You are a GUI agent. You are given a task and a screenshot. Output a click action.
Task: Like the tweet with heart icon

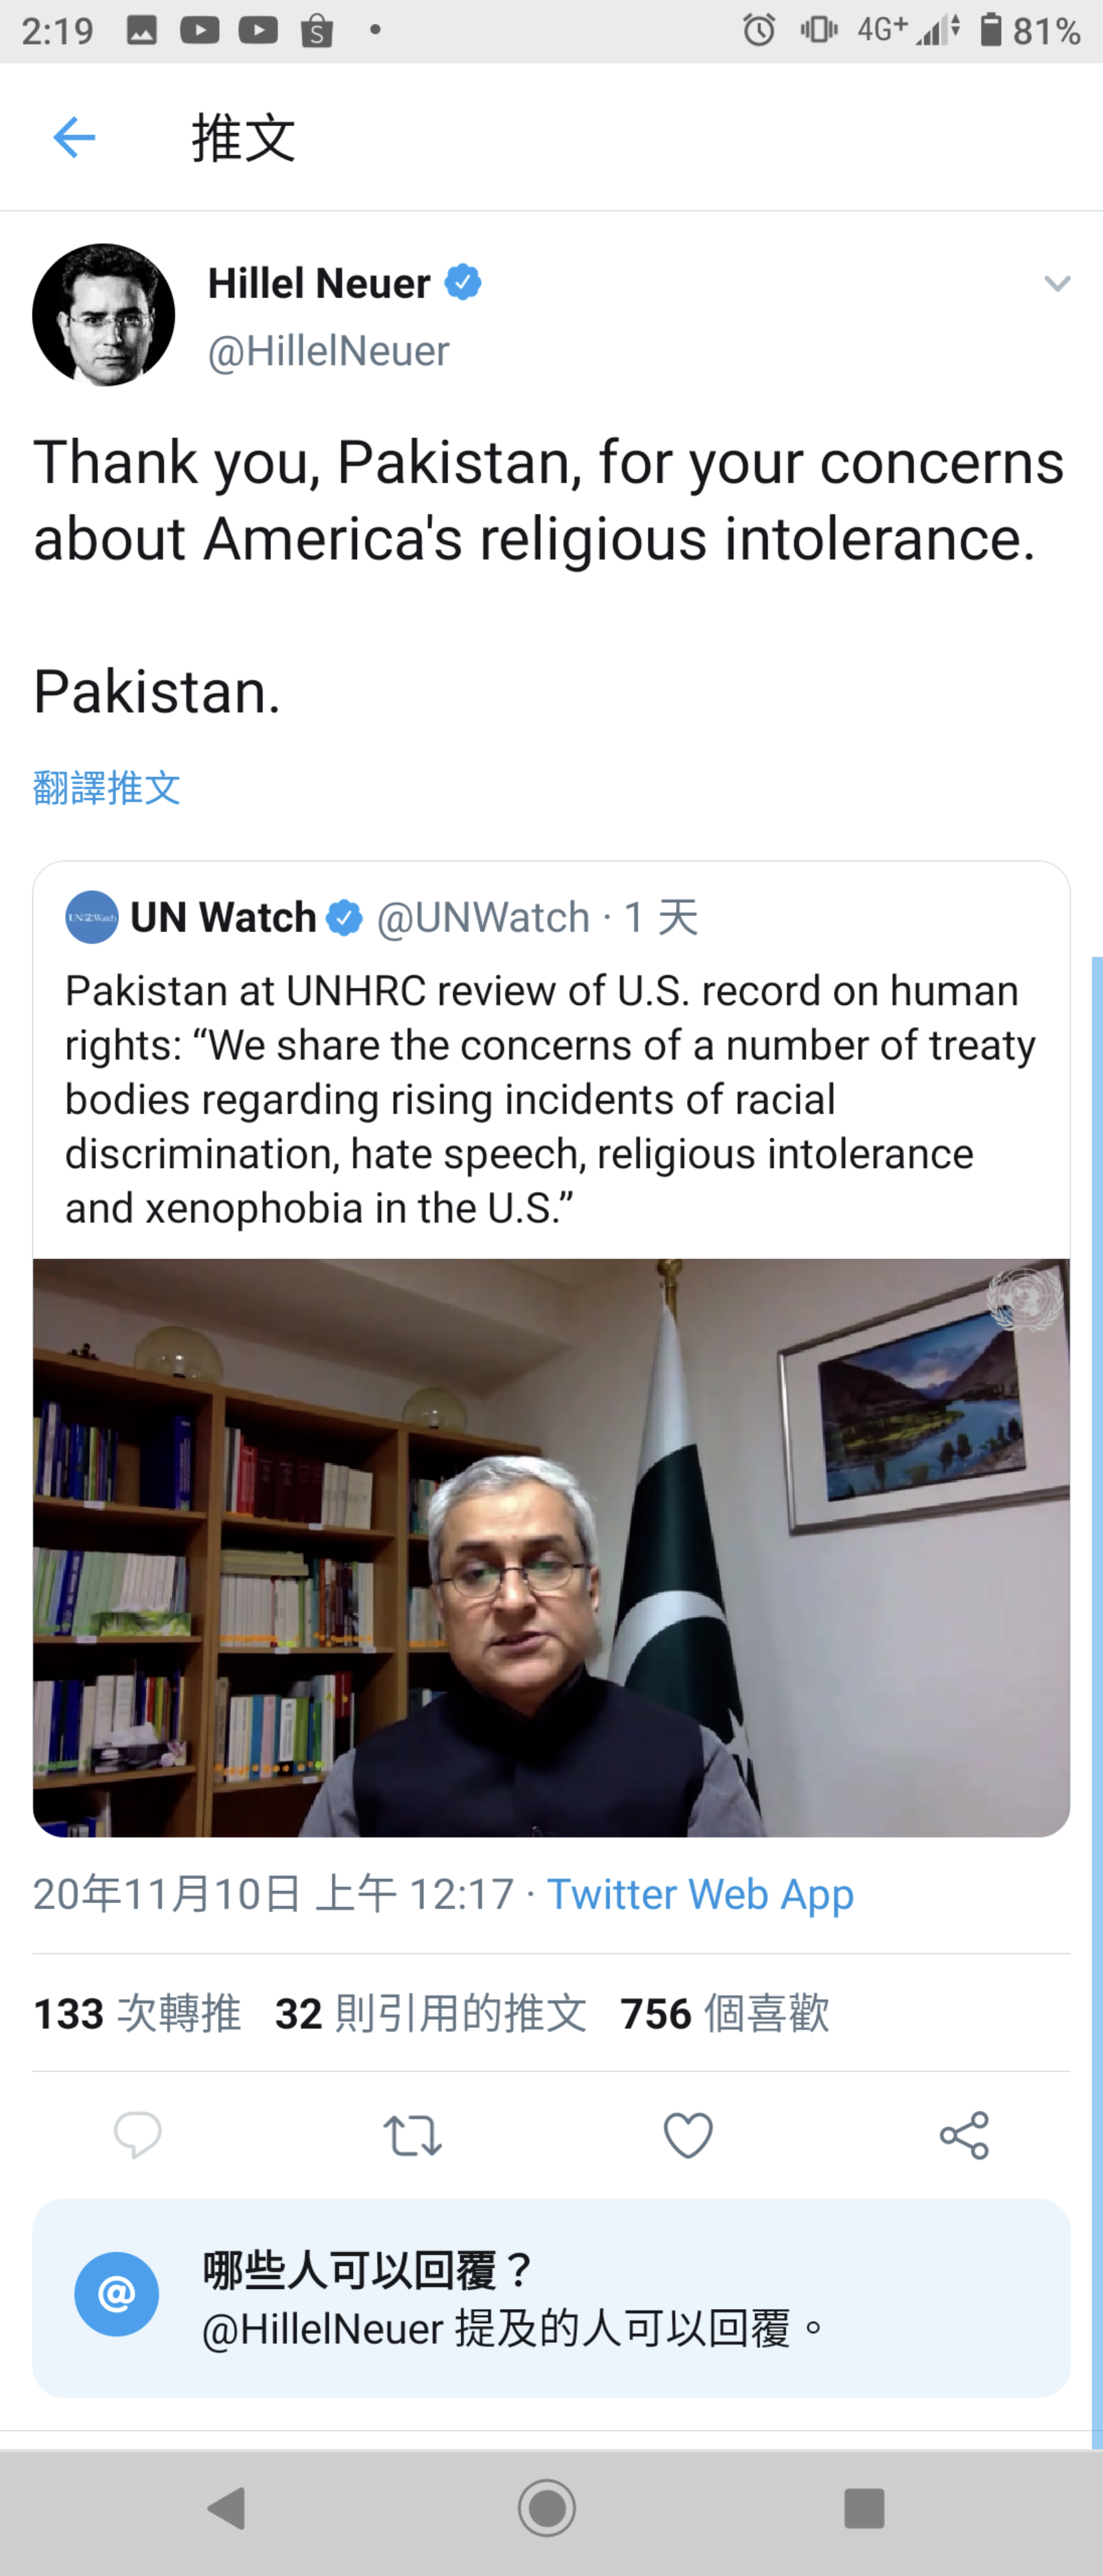click(688, 2135)
